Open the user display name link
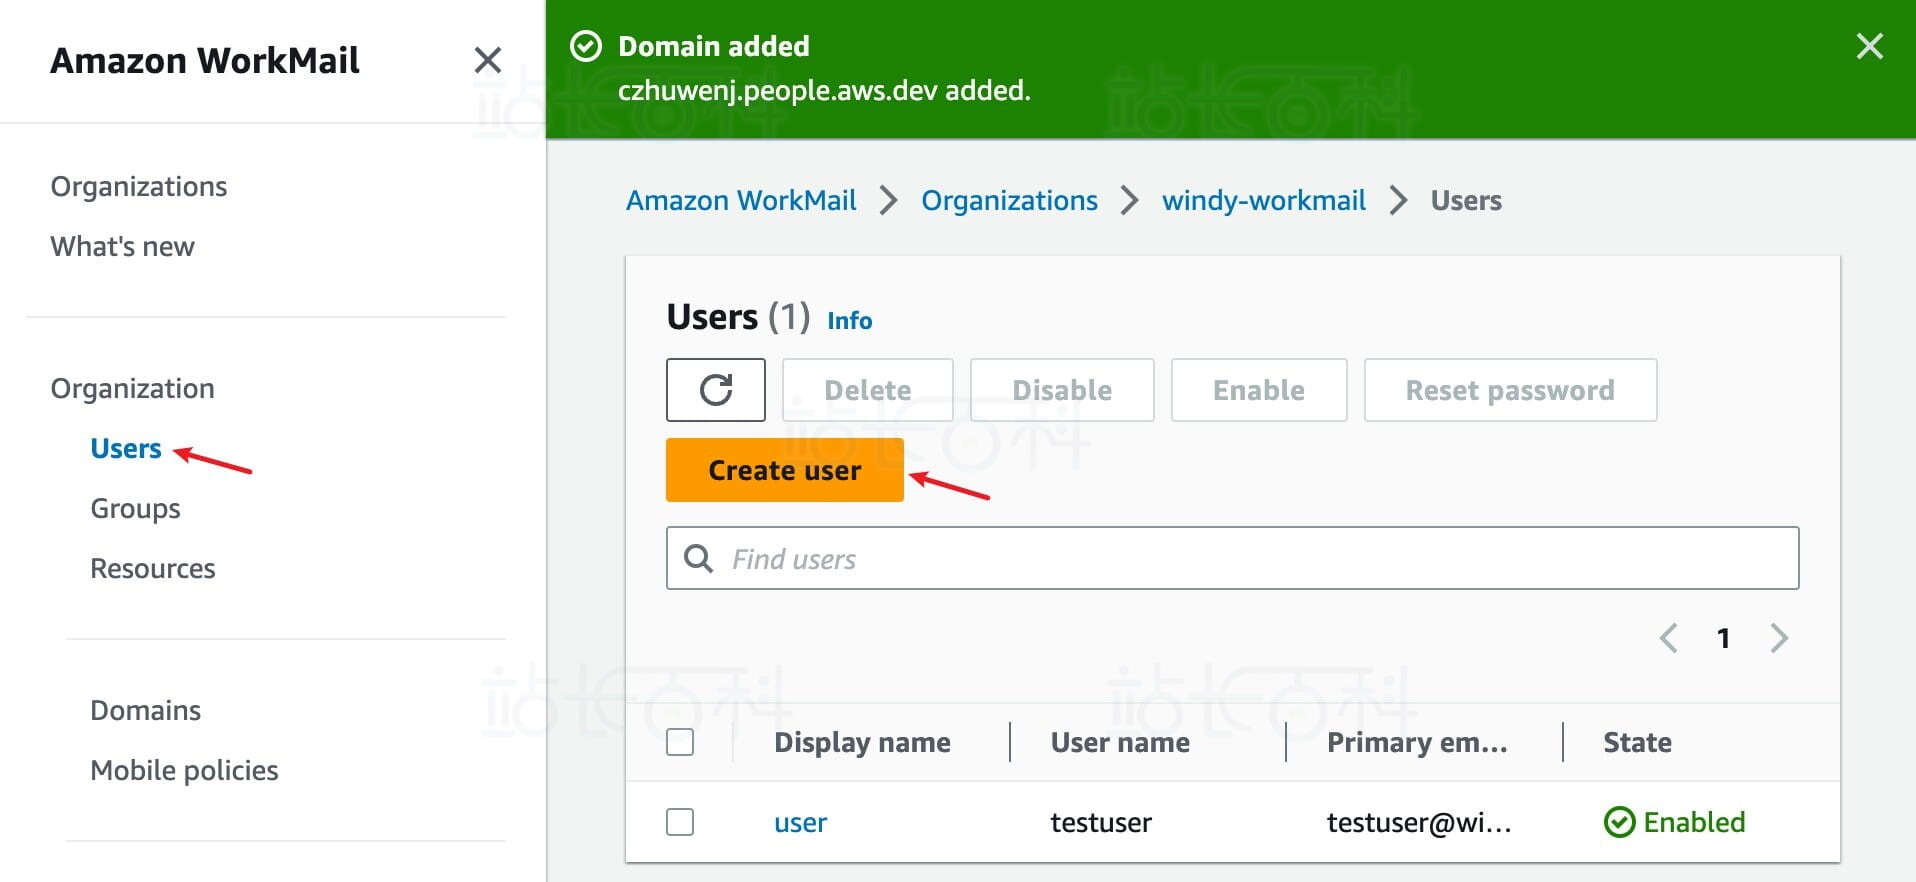 tap(800, 823)
